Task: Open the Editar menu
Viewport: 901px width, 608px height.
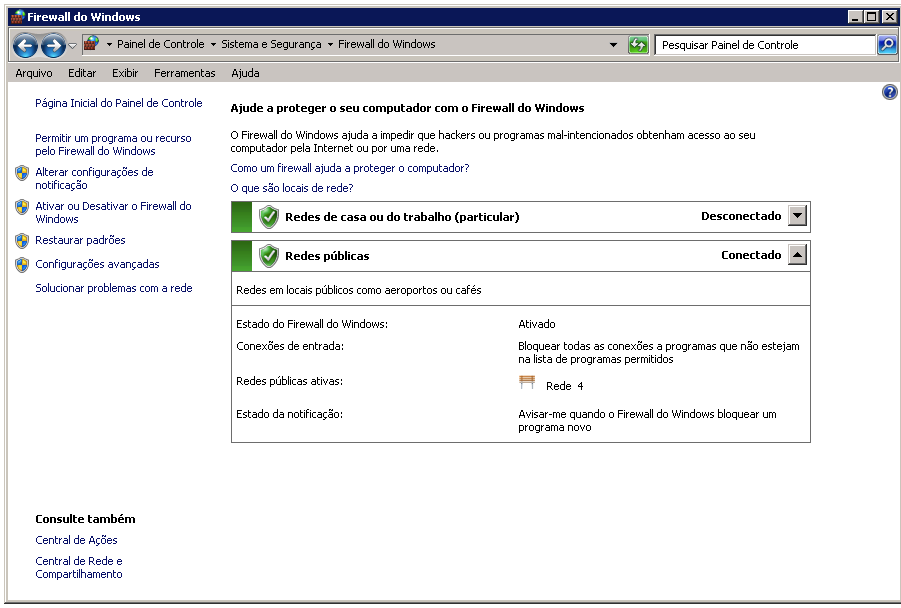Action: [x=82, y=73]
